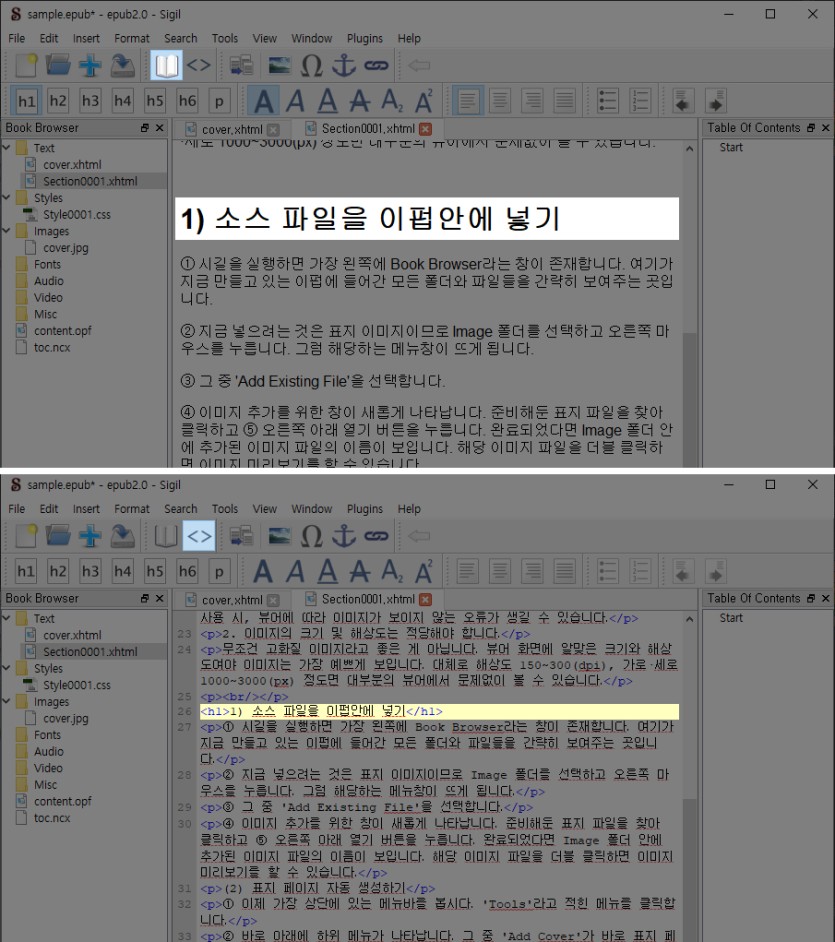Click the Insert Image icon in the lower window

pyautogui.click(x=280, y=537)
